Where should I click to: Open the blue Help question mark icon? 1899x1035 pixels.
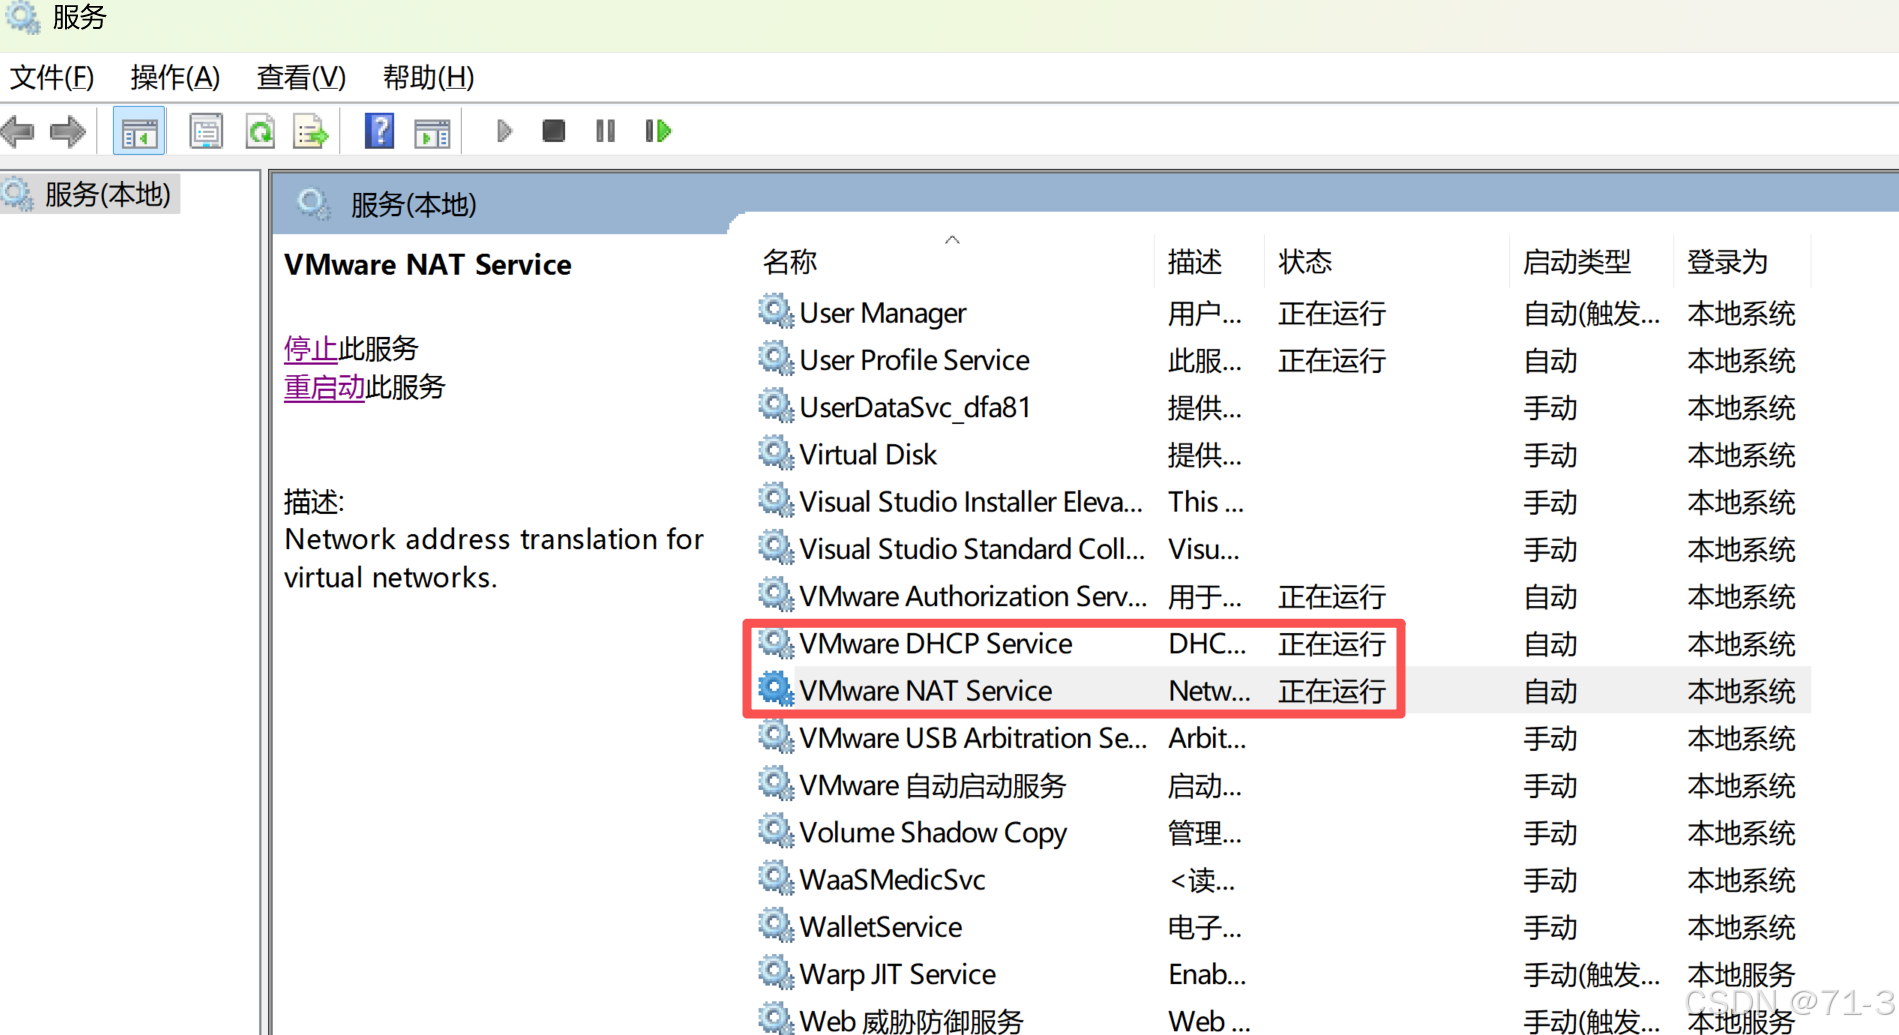[x=379, y=131]
